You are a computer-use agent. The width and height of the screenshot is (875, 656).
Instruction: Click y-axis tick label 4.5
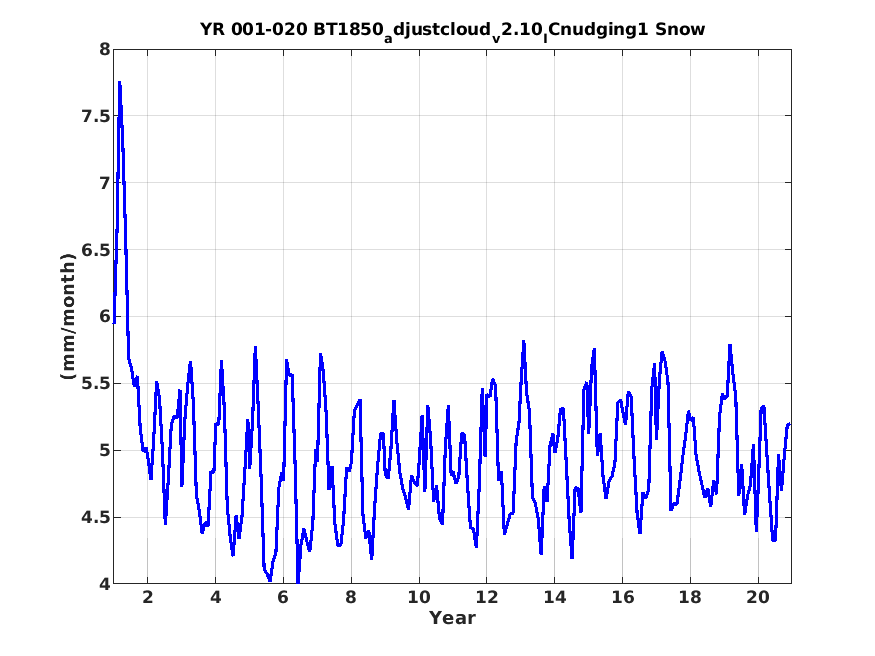96,518
